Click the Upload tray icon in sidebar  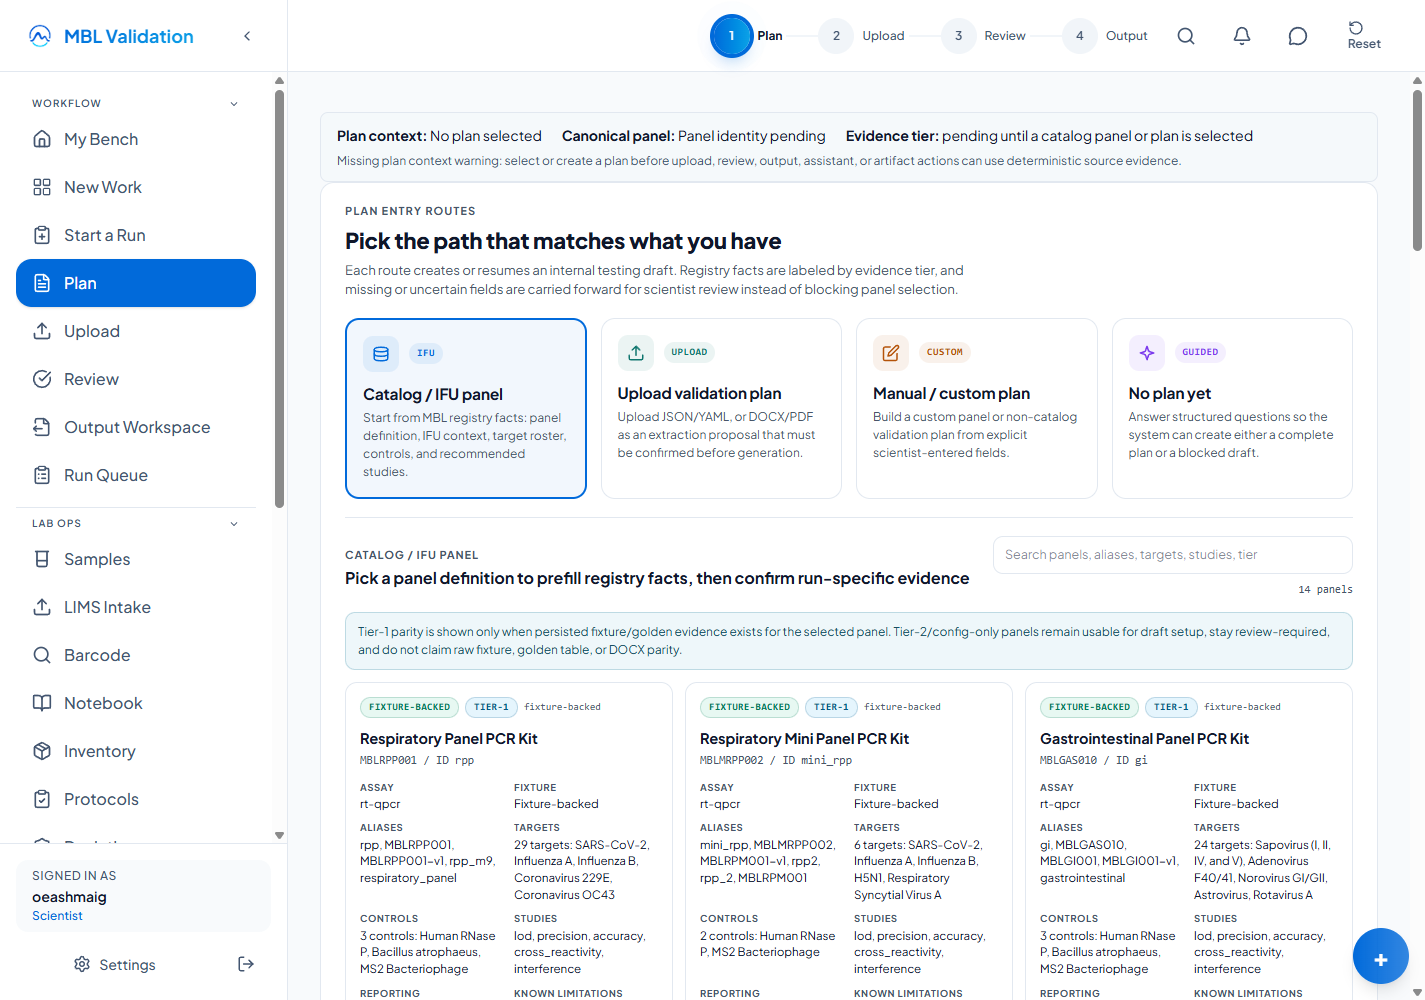point(42,331)
